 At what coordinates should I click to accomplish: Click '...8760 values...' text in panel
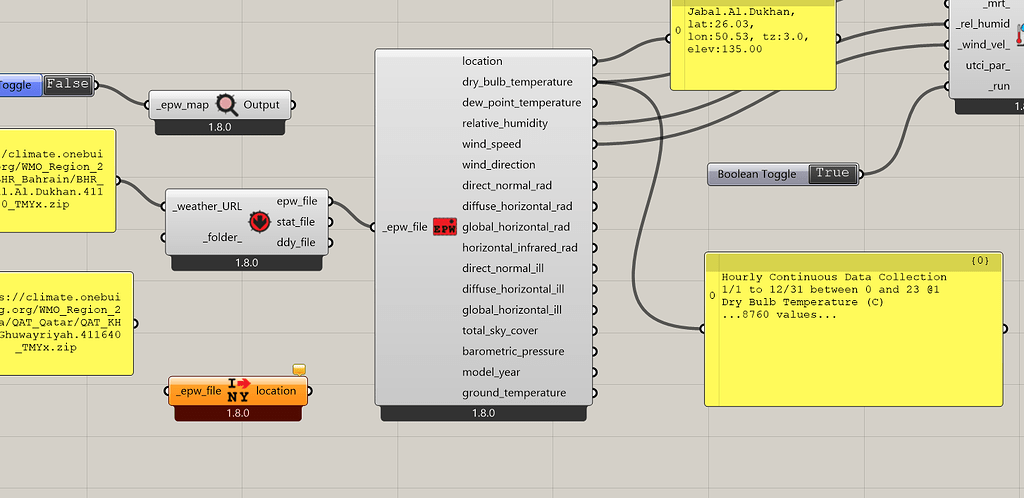(778, 315)
